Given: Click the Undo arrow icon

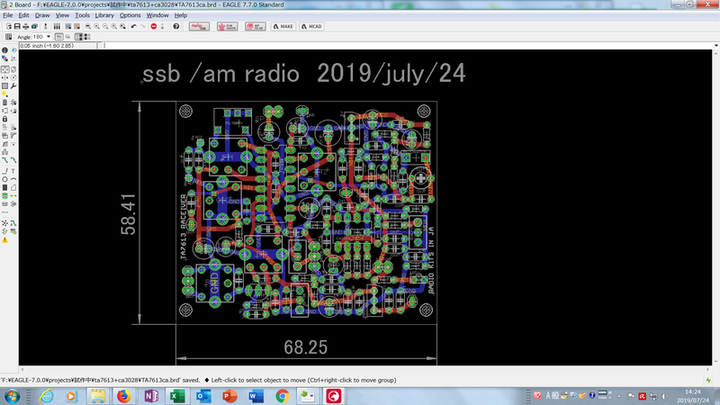Looking at the screenshot, I should click(133, 26).
